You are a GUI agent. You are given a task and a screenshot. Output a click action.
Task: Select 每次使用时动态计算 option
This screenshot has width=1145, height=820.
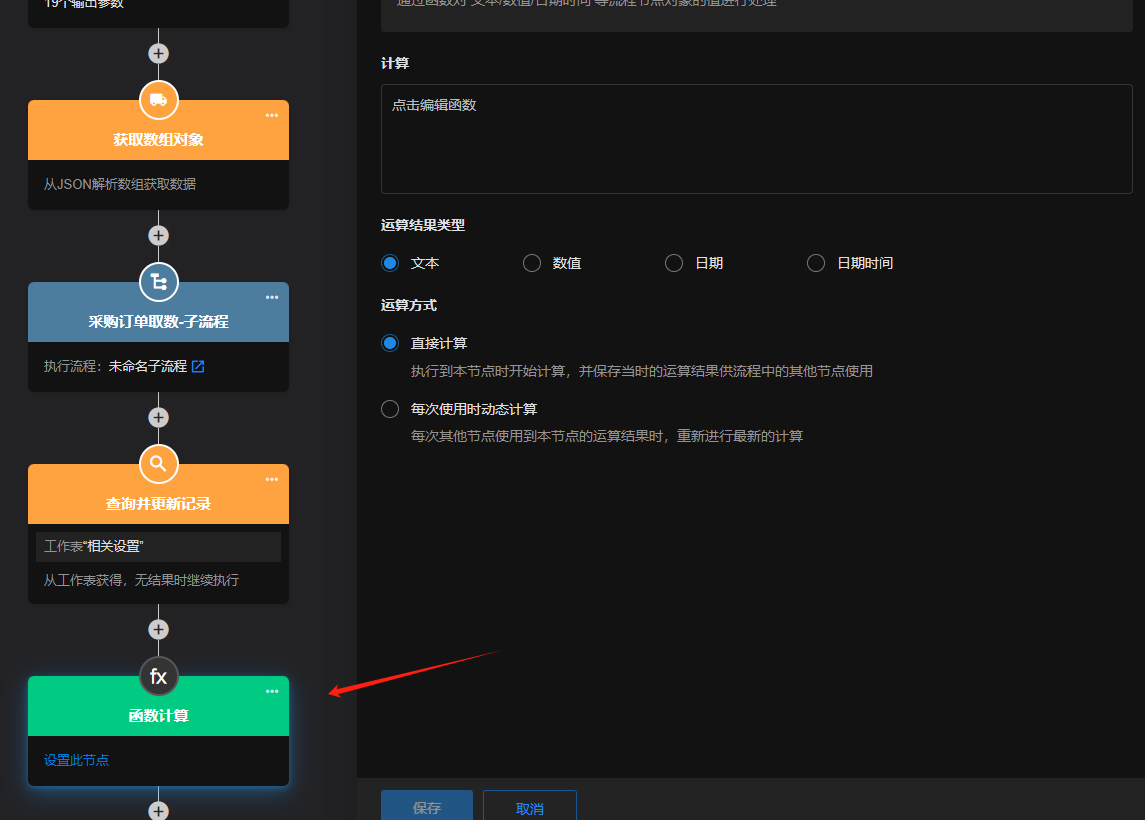[x=390, y=409]
